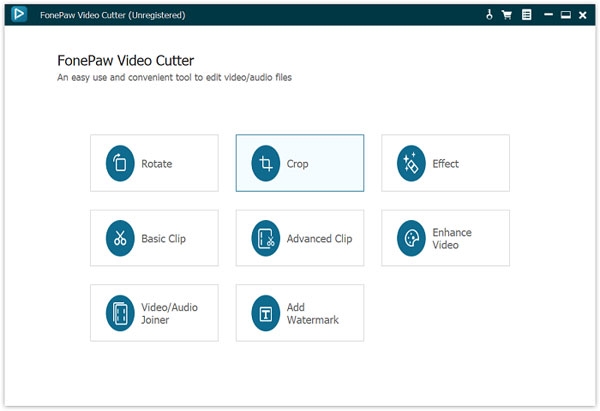Launch the Basic Clip label

pyautogui.click(x=163, y=238)
